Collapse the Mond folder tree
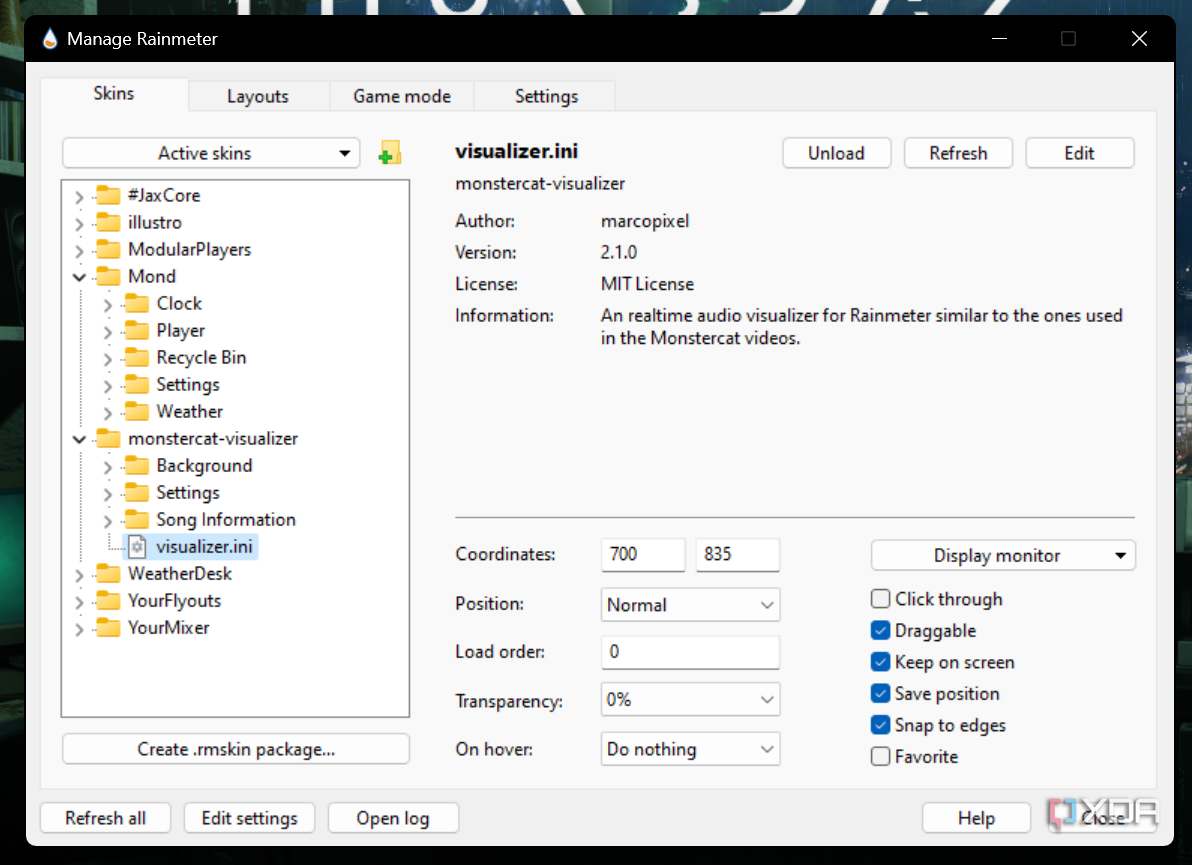This screenshot has height=865, width=1192. pos(79,277)
